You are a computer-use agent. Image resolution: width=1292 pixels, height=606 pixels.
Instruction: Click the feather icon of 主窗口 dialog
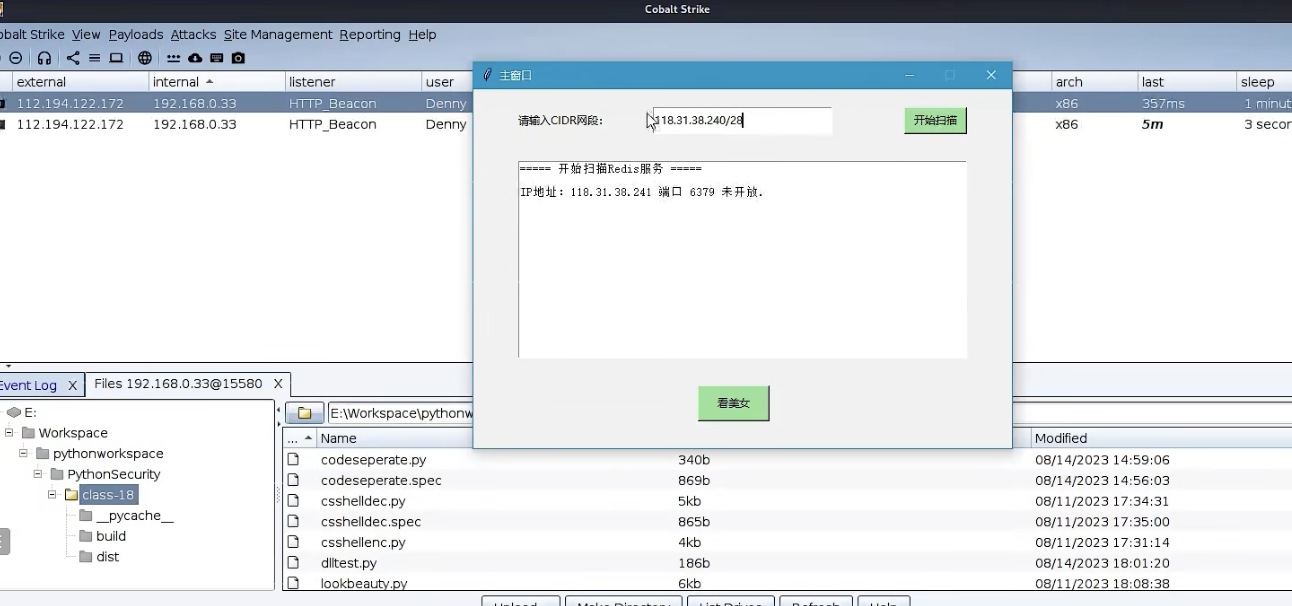487,75
